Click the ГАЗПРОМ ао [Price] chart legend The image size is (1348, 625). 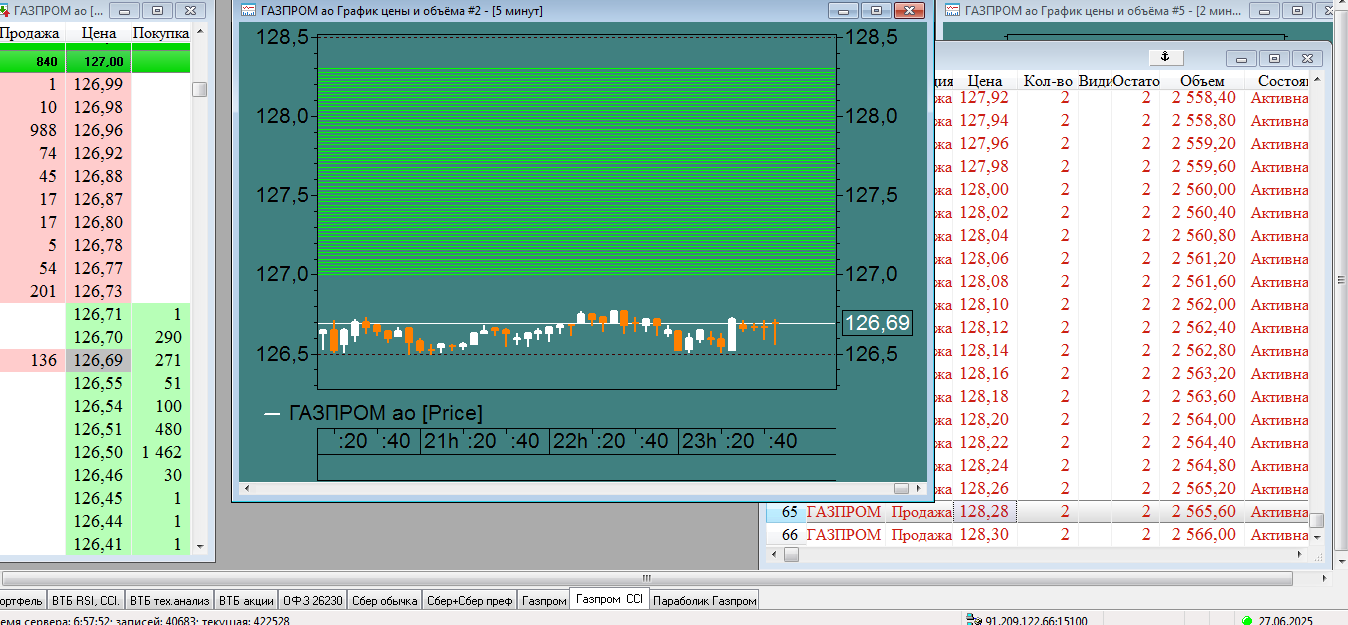tap(374, 412)
